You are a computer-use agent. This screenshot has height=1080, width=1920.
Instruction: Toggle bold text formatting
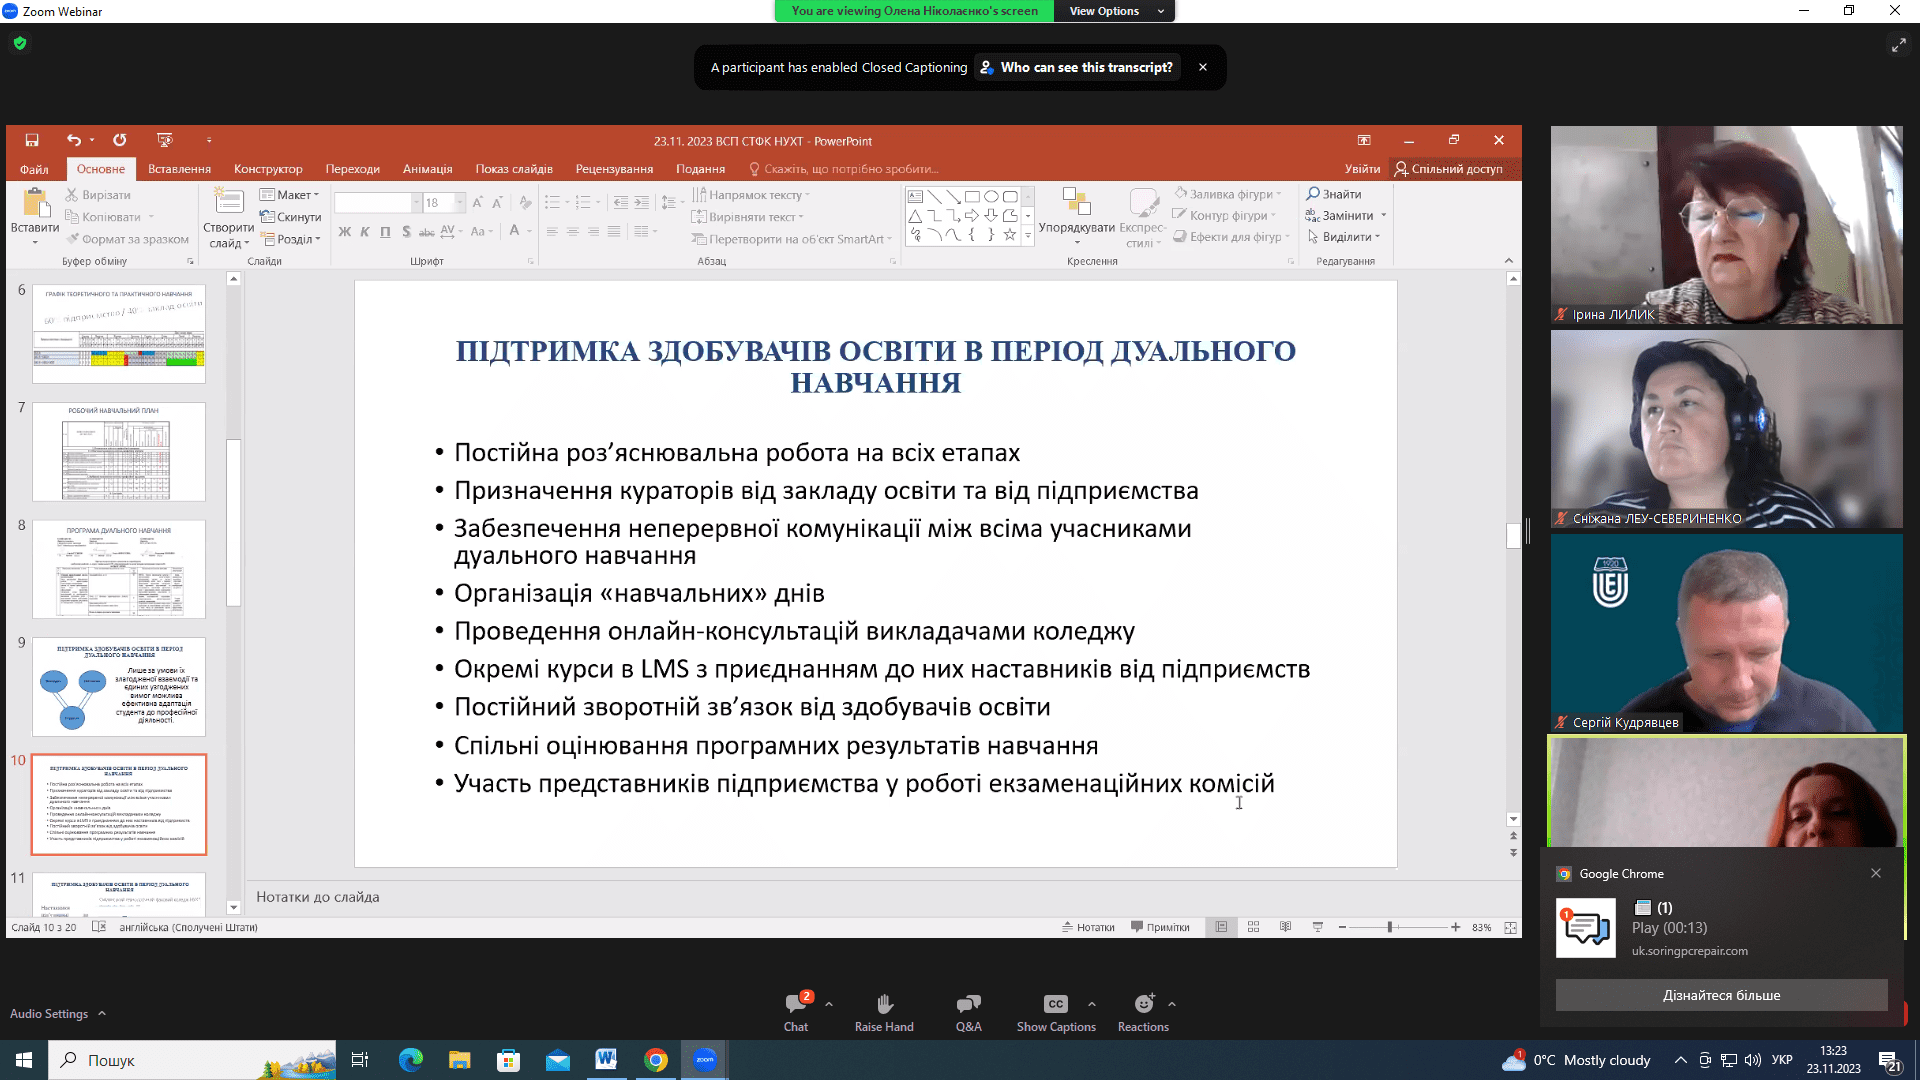(x=345, y=232)
